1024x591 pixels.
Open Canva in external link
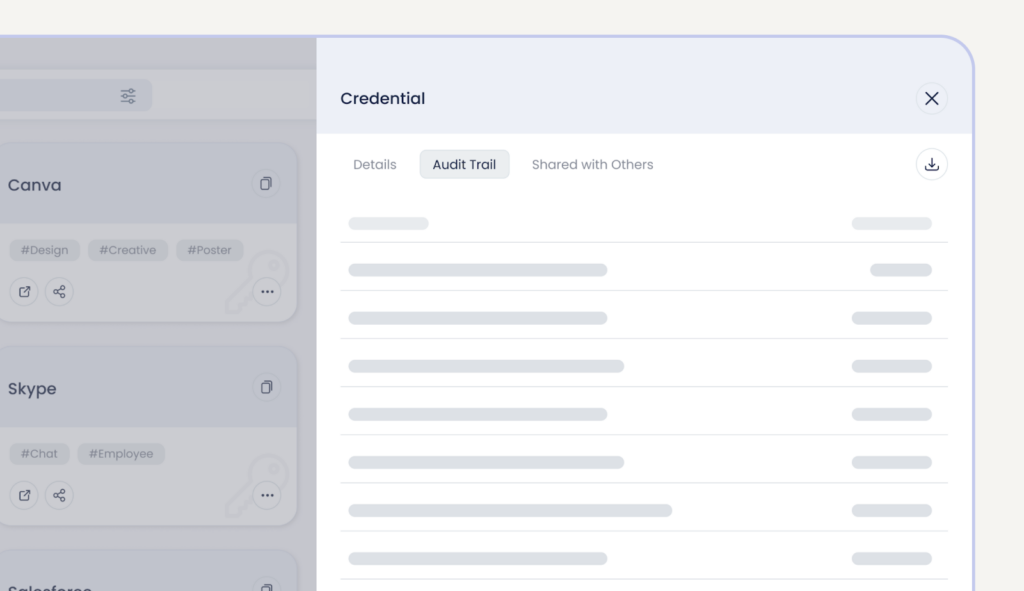coord(25,292)
